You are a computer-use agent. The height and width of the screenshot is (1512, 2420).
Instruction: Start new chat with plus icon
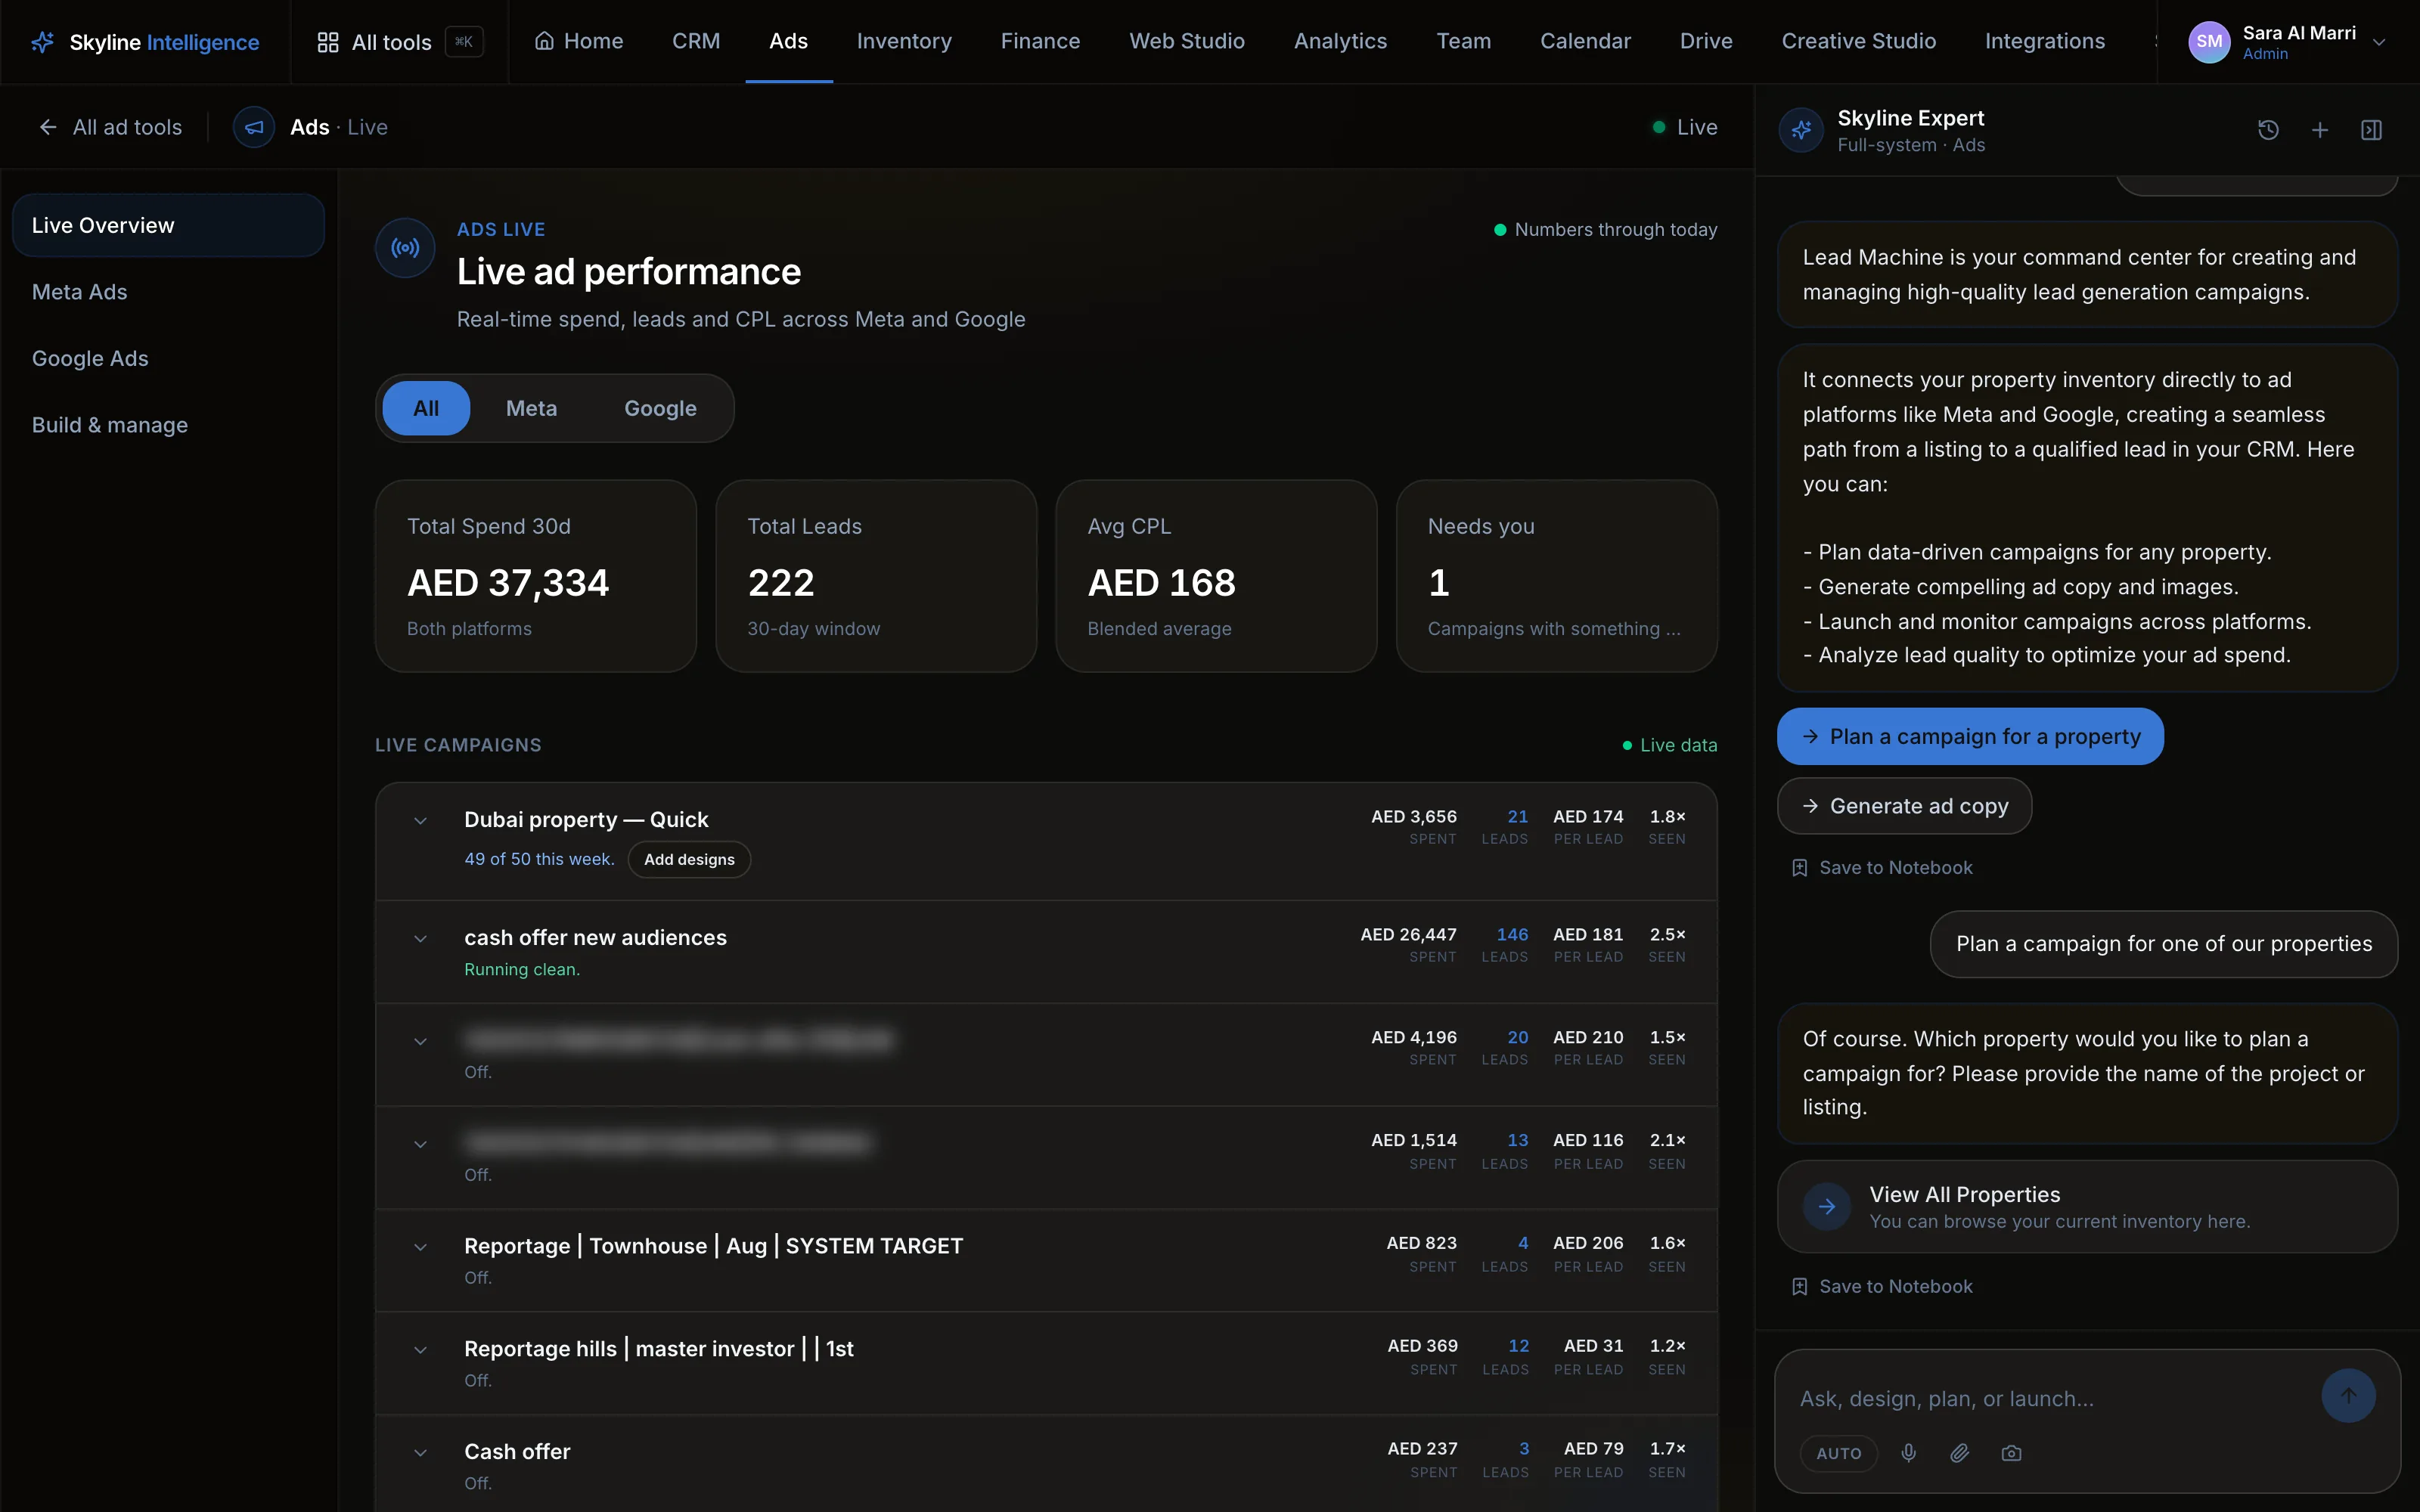[2320, 130]
